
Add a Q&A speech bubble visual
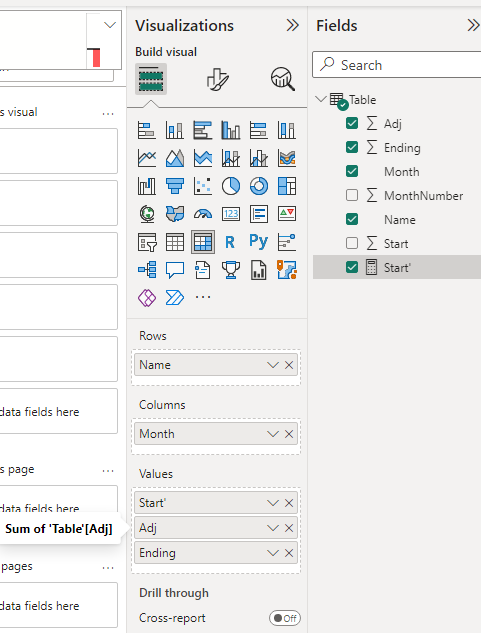click(x=174, y=270)
